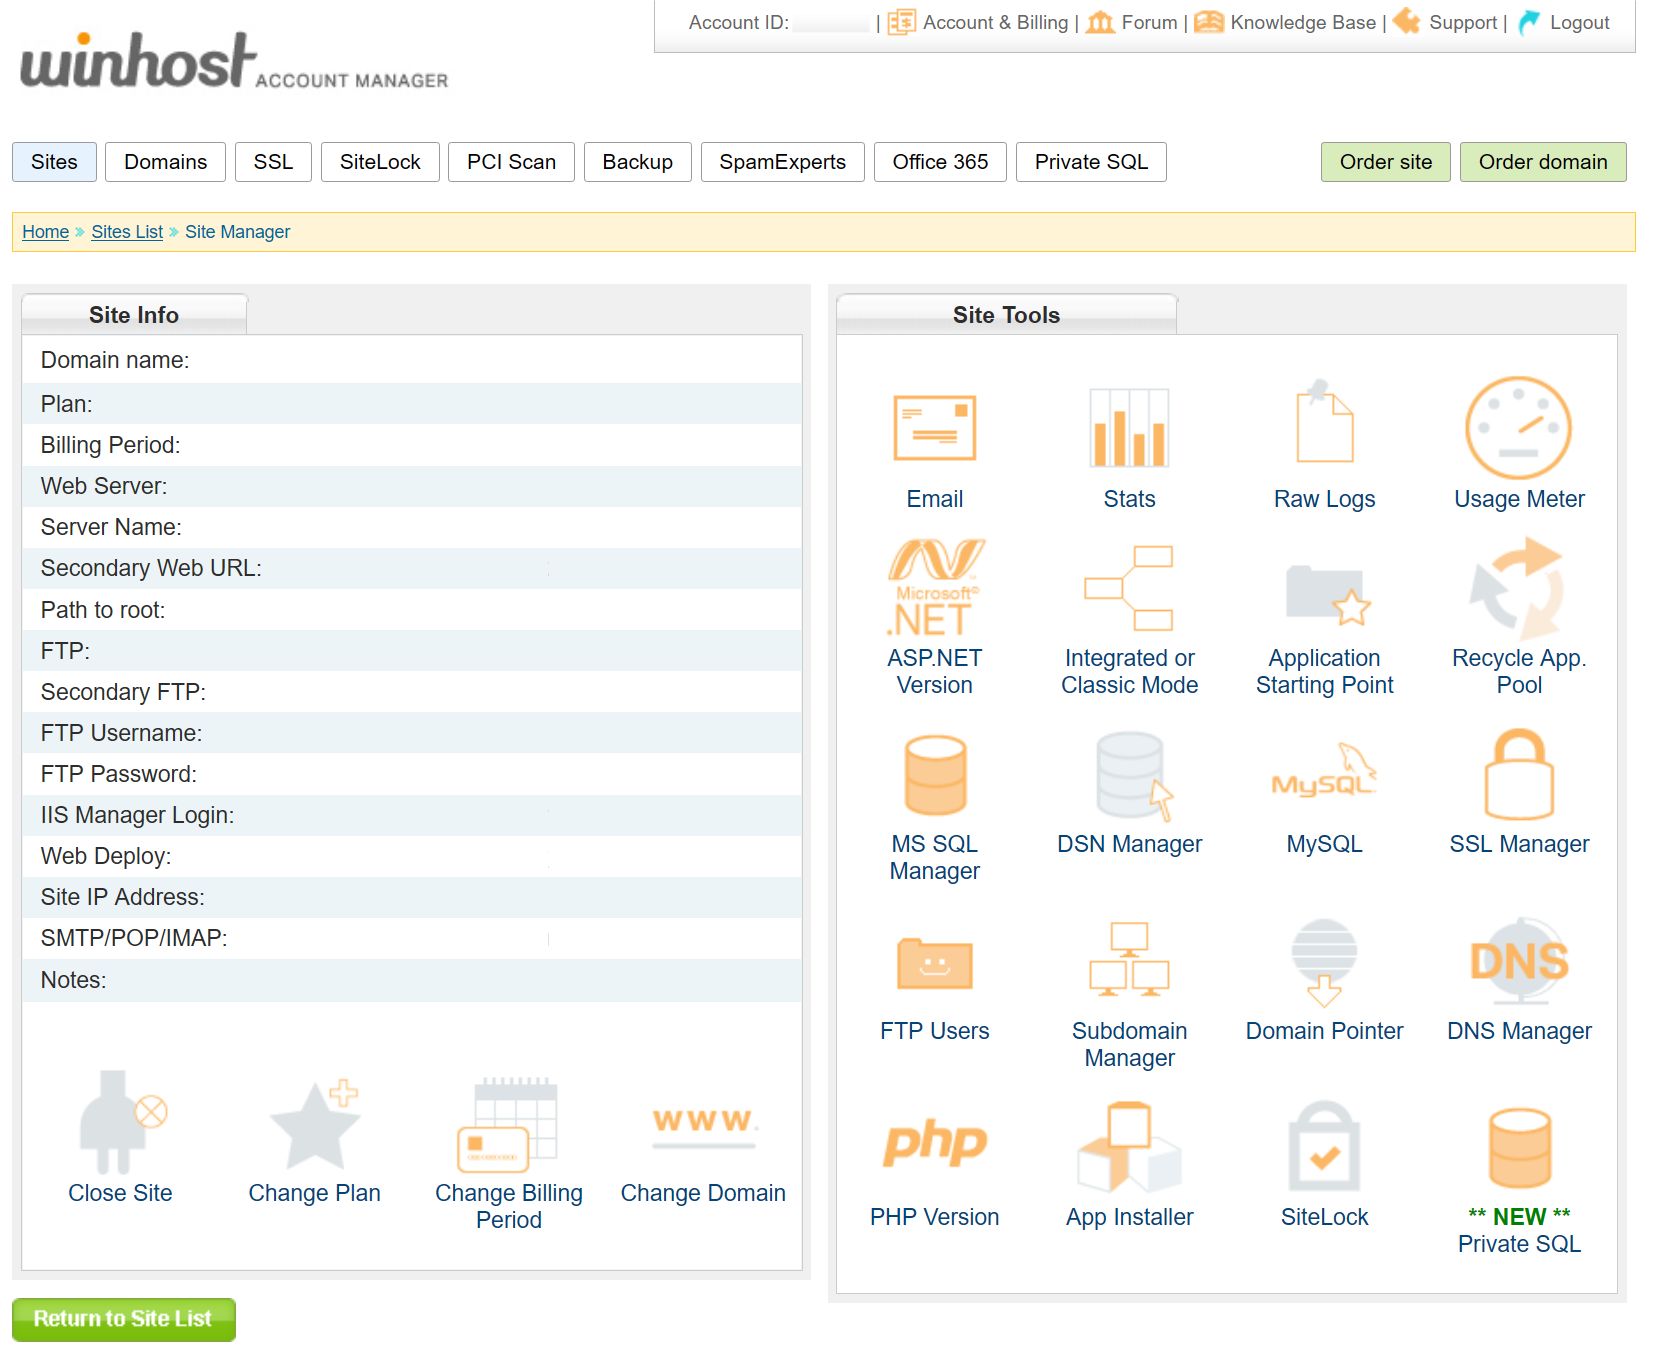Image resolution: width=1663 pixels, height=1357 pixels.
Task: Go to the Office 365 tab
Action: 940,162
